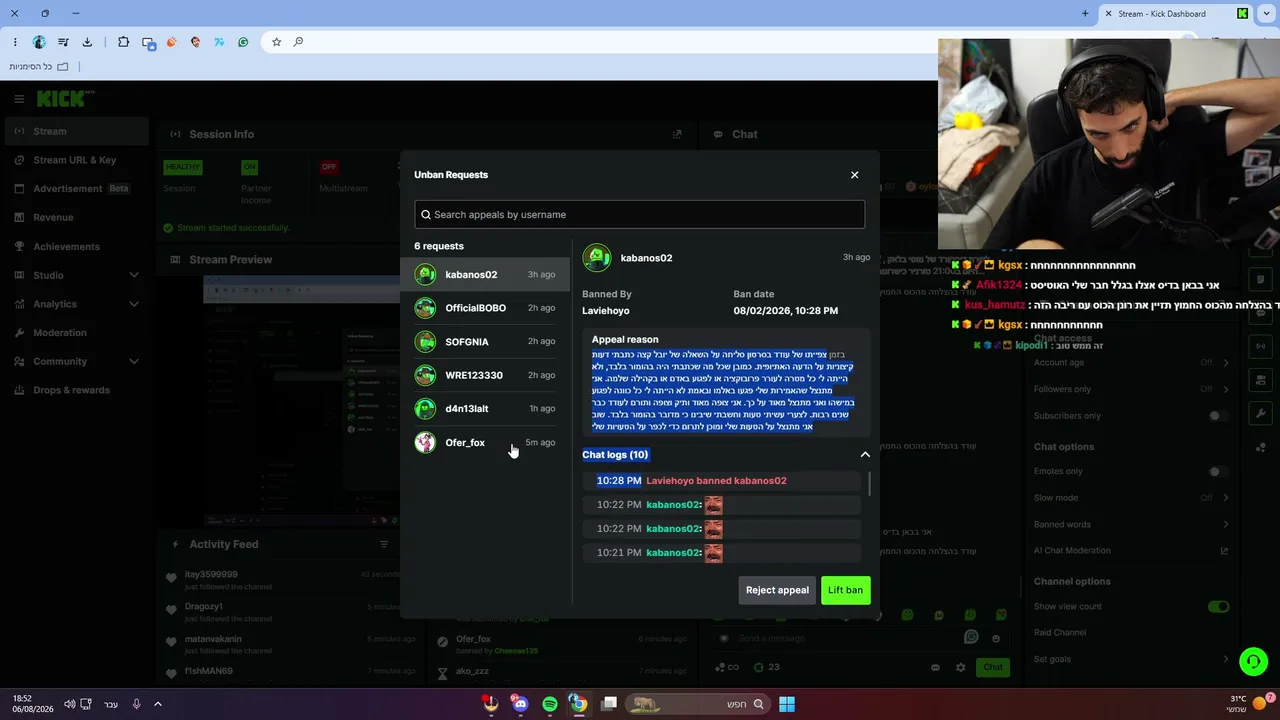Open the Slow mode setting chevron

(x=1226, y=498)
